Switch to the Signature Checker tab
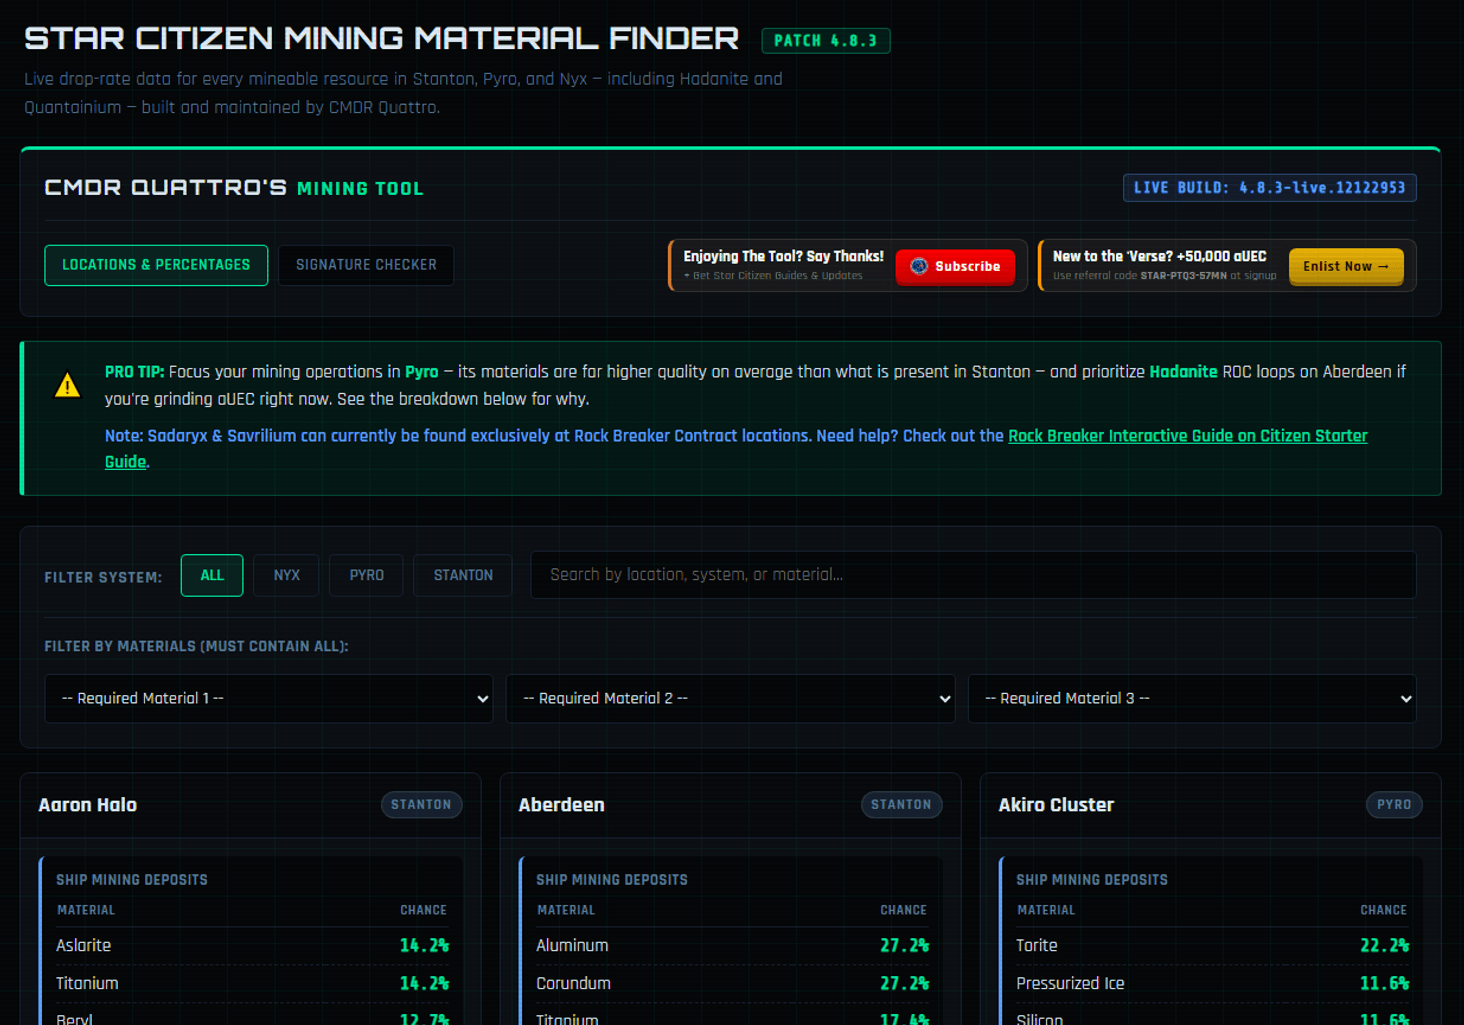This screenshot has width=1464, height=1025. click(x=366, y=265)
